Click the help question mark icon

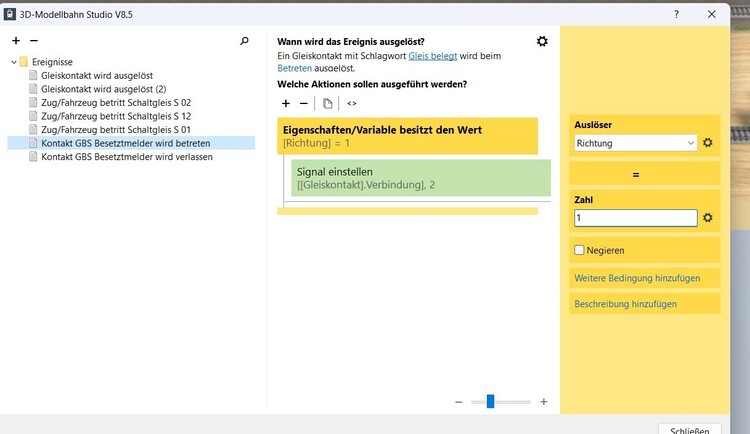pyautogui.click(x=676, y=14)
